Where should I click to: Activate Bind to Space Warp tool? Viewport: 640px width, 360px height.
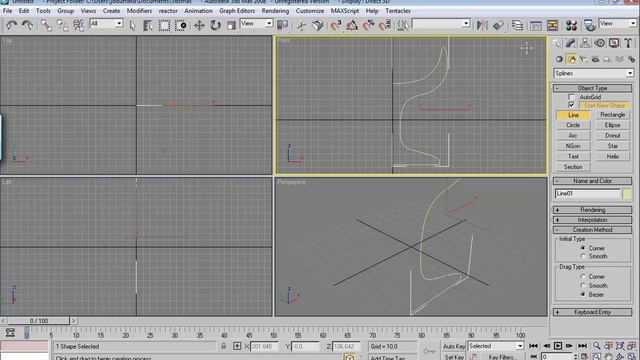78,25
